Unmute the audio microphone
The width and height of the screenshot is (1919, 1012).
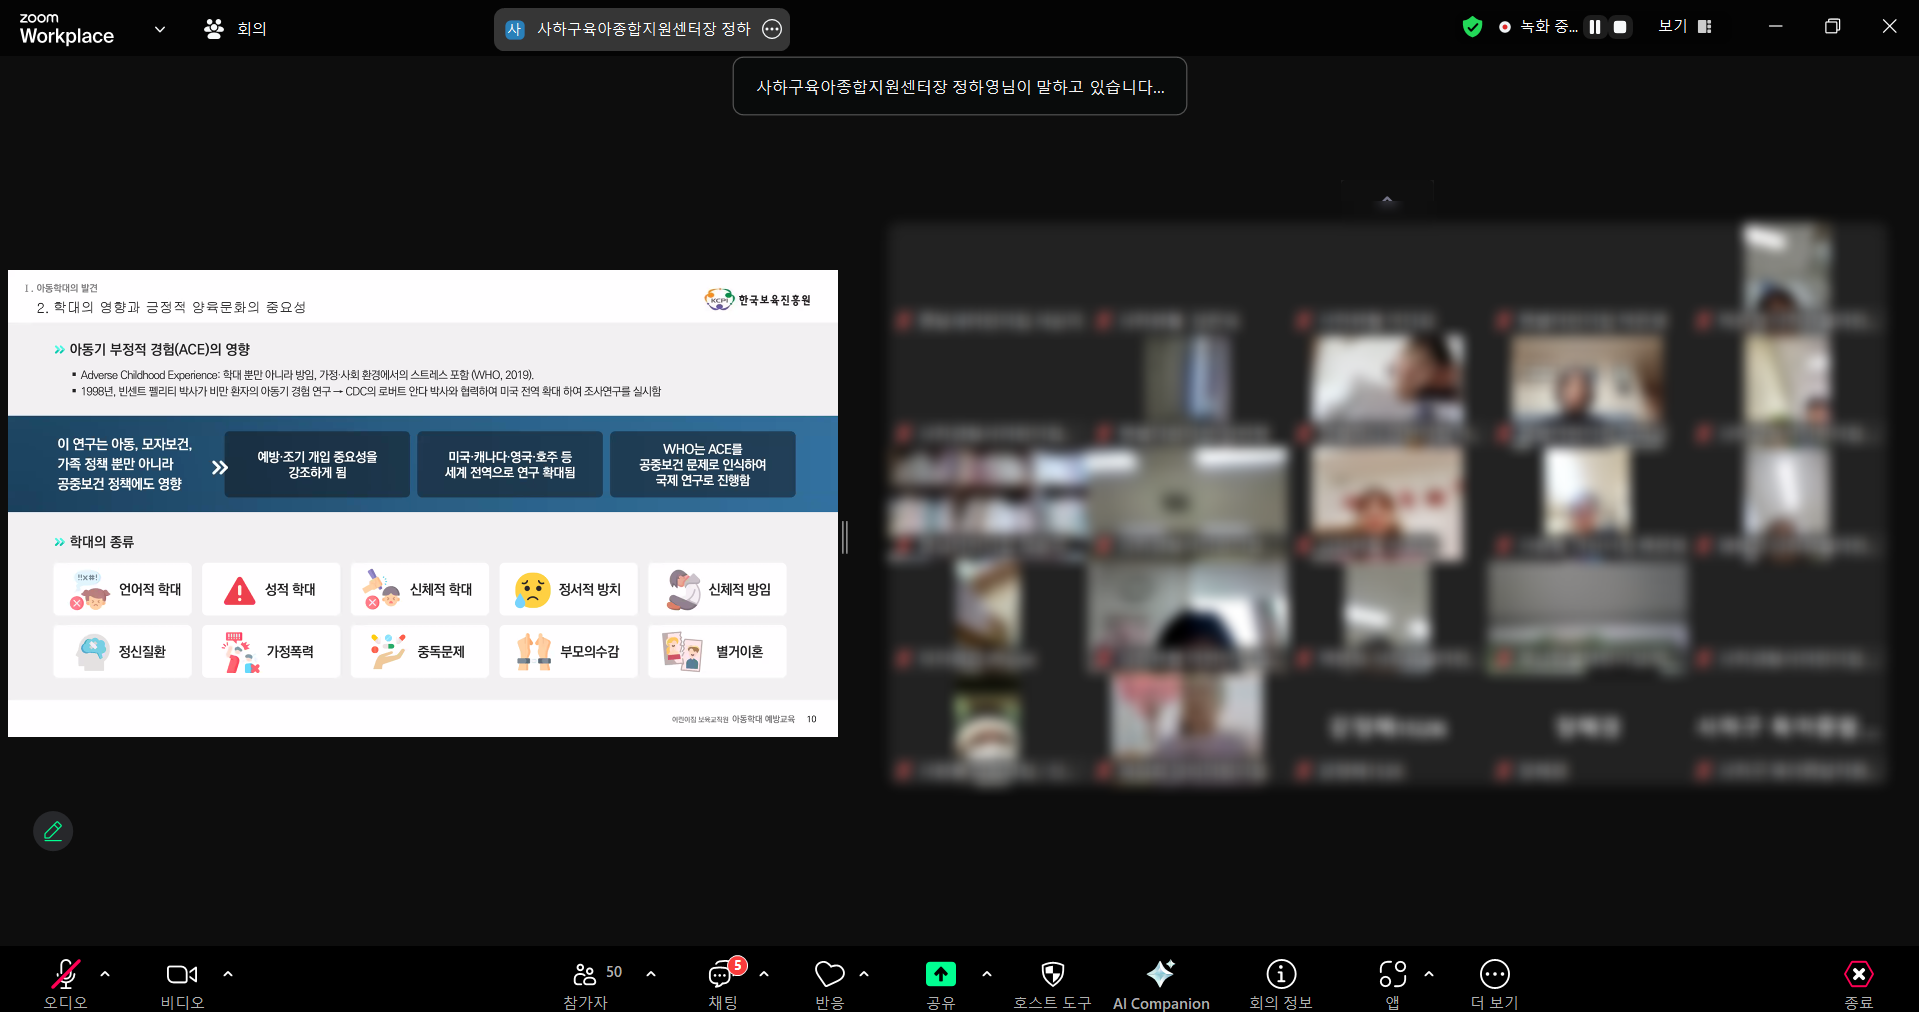pyautogui.click(x=65, y=974)
